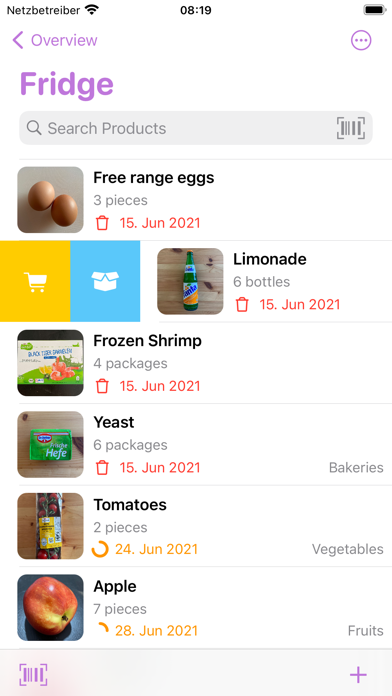This screenshot has height=696, width=392.
Task: Open the Apple product thumbnail
Action: coord(50,608)
